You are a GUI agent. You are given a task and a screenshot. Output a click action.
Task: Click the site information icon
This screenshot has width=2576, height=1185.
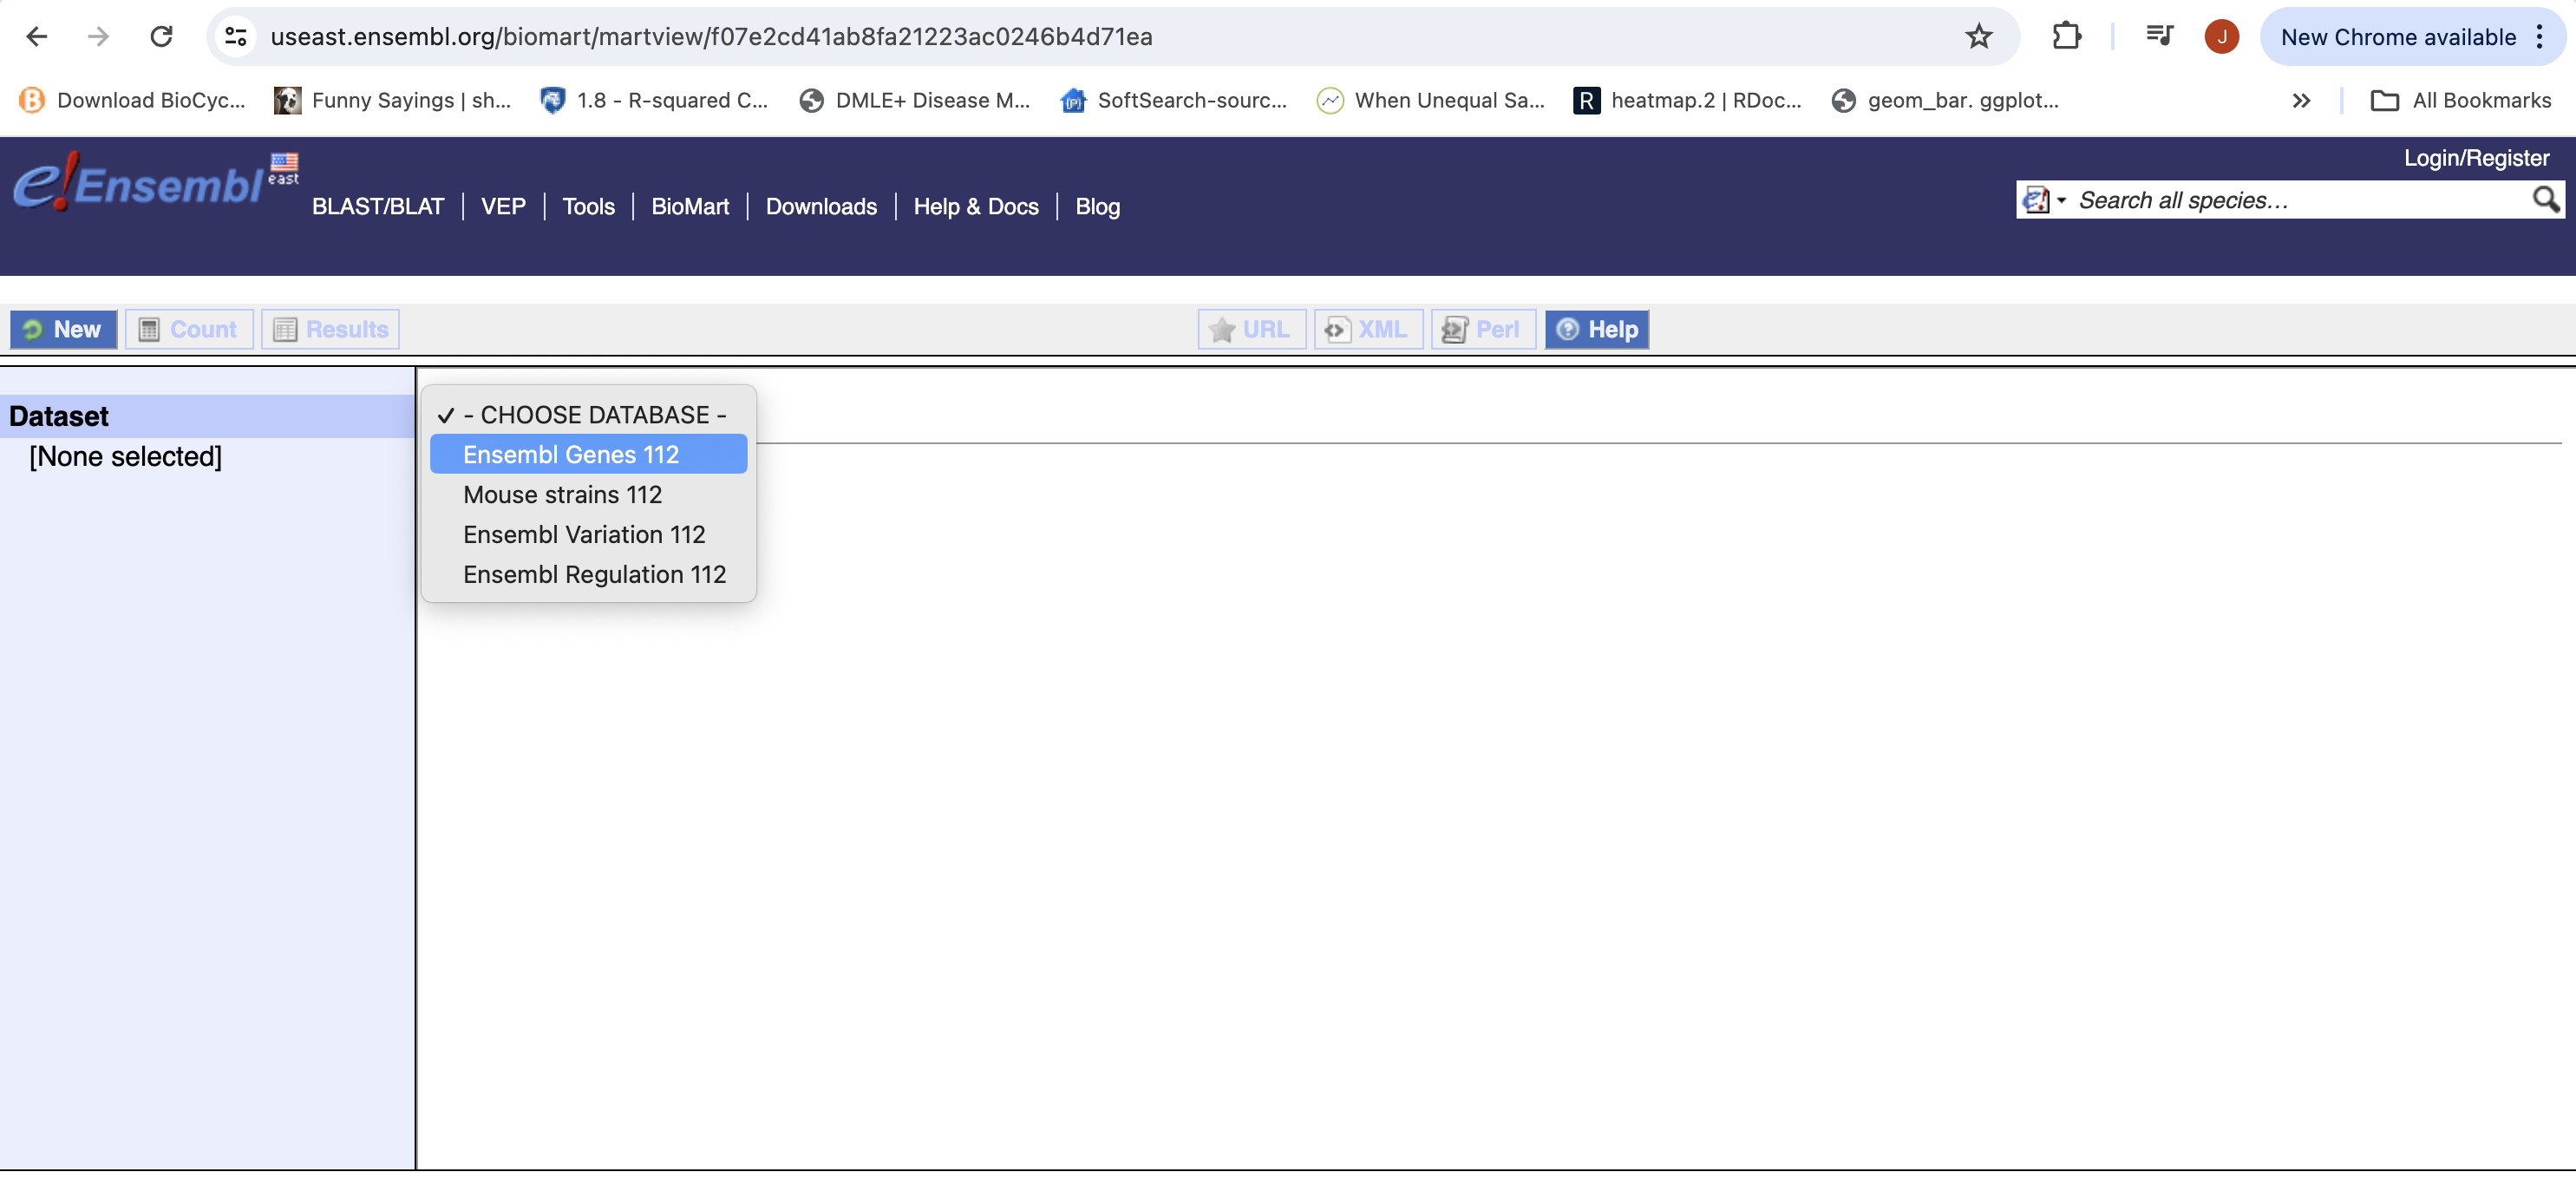236,37
